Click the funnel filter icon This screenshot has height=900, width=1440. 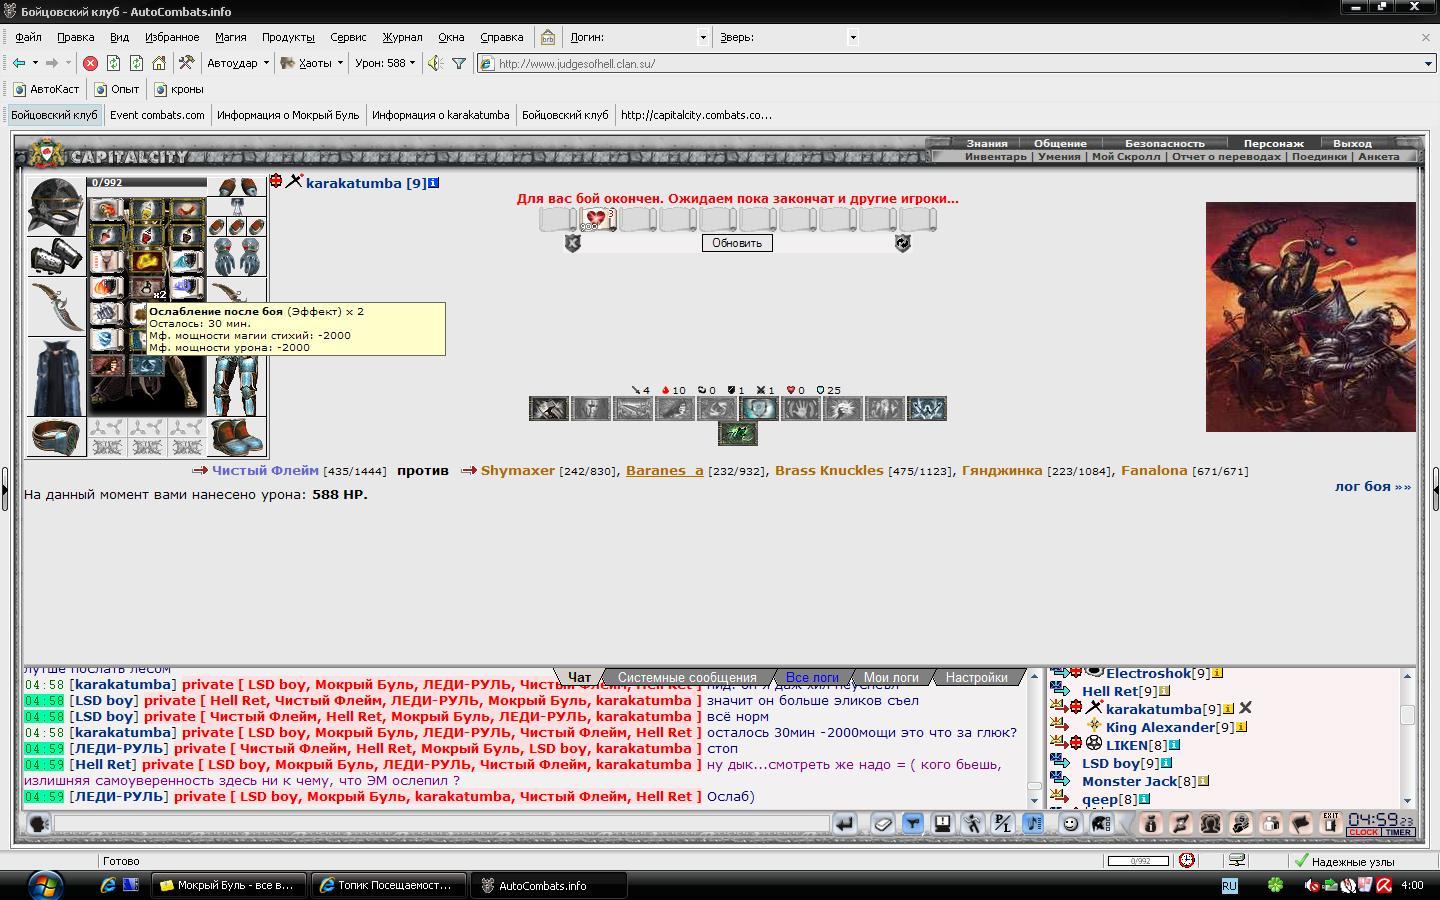click(459, 63)
